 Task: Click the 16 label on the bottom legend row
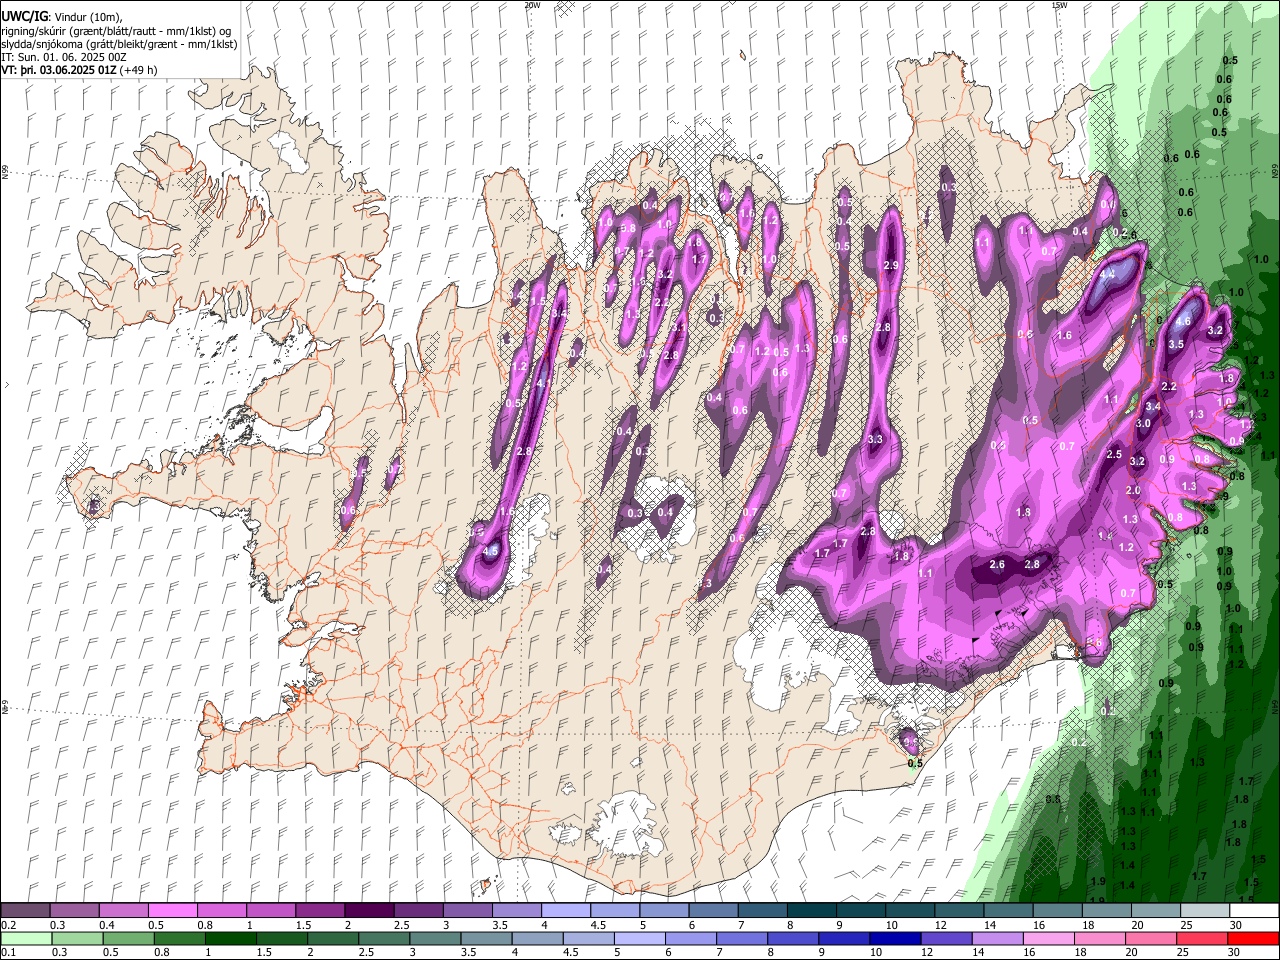coord(1029,952)
